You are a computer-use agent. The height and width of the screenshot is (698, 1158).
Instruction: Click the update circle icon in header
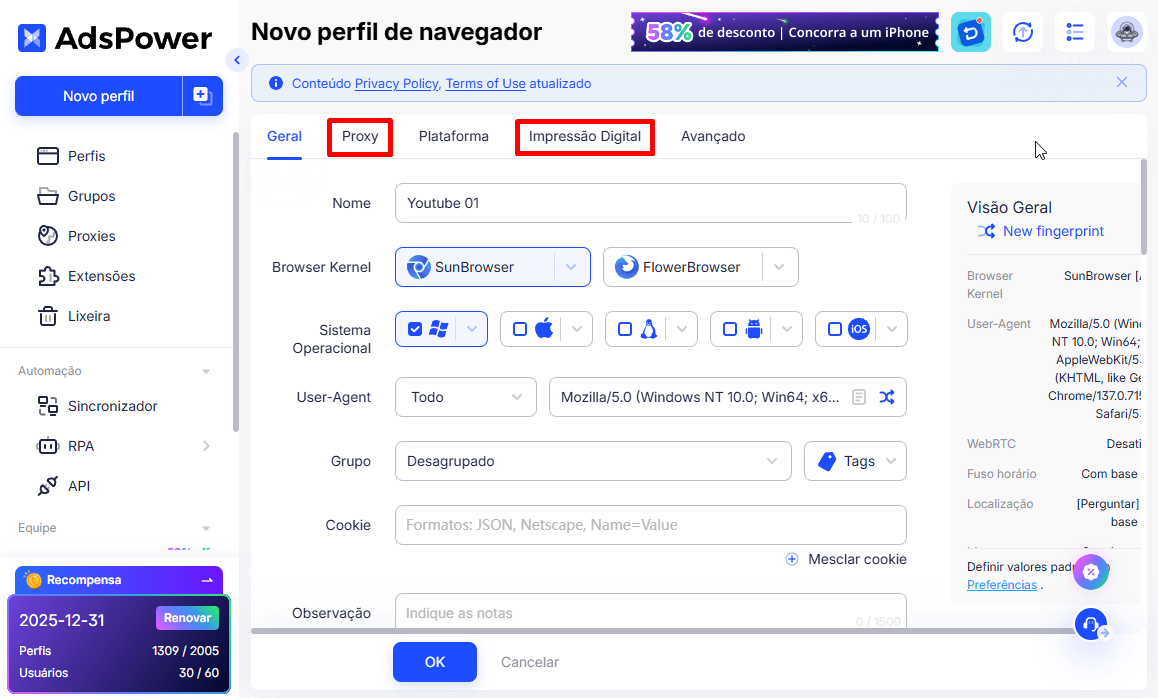1023,32
